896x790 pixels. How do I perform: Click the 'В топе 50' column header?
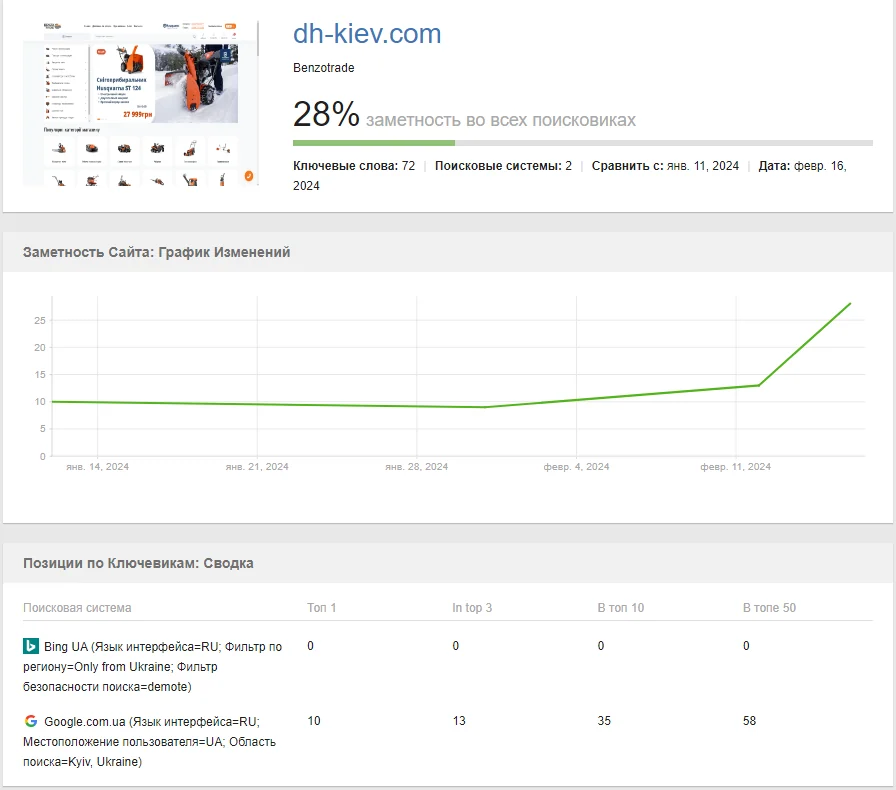769,608
